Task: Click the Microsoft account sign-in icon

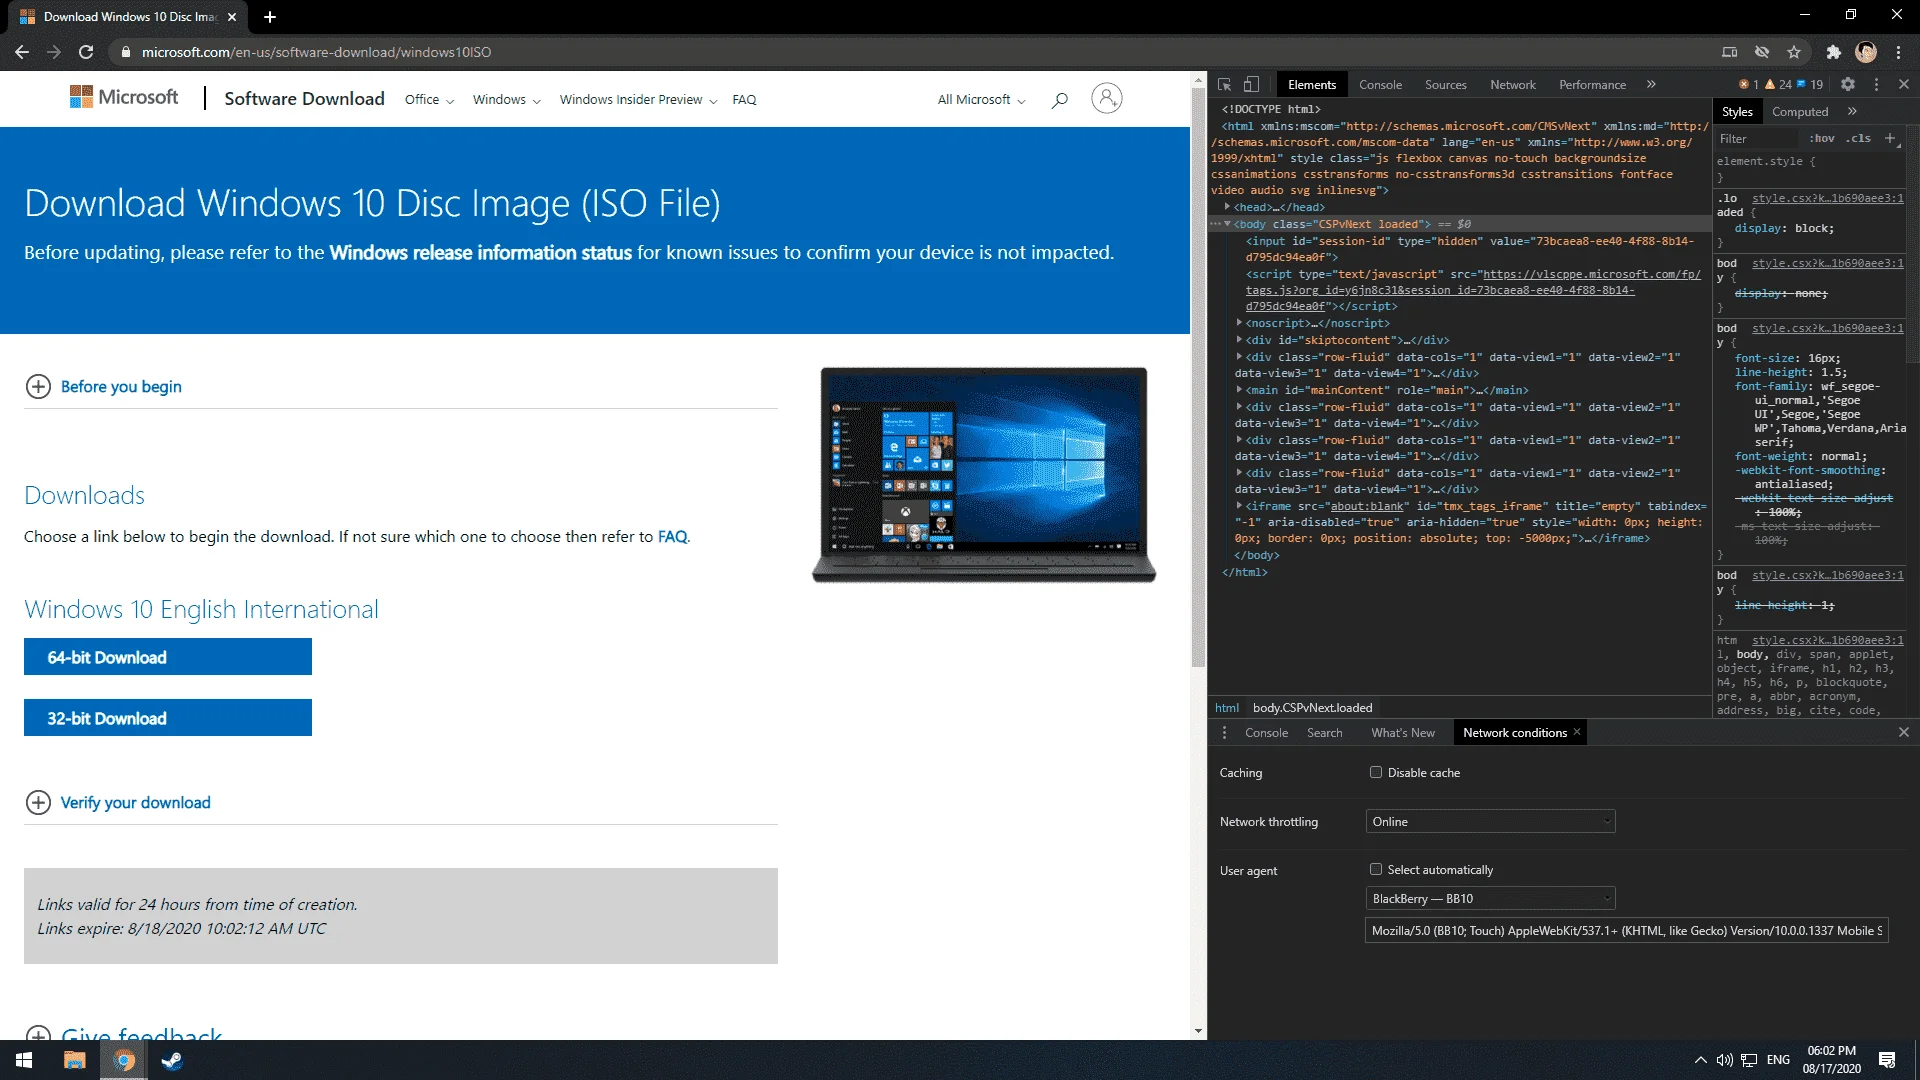Action: (x=1106, y=98)
